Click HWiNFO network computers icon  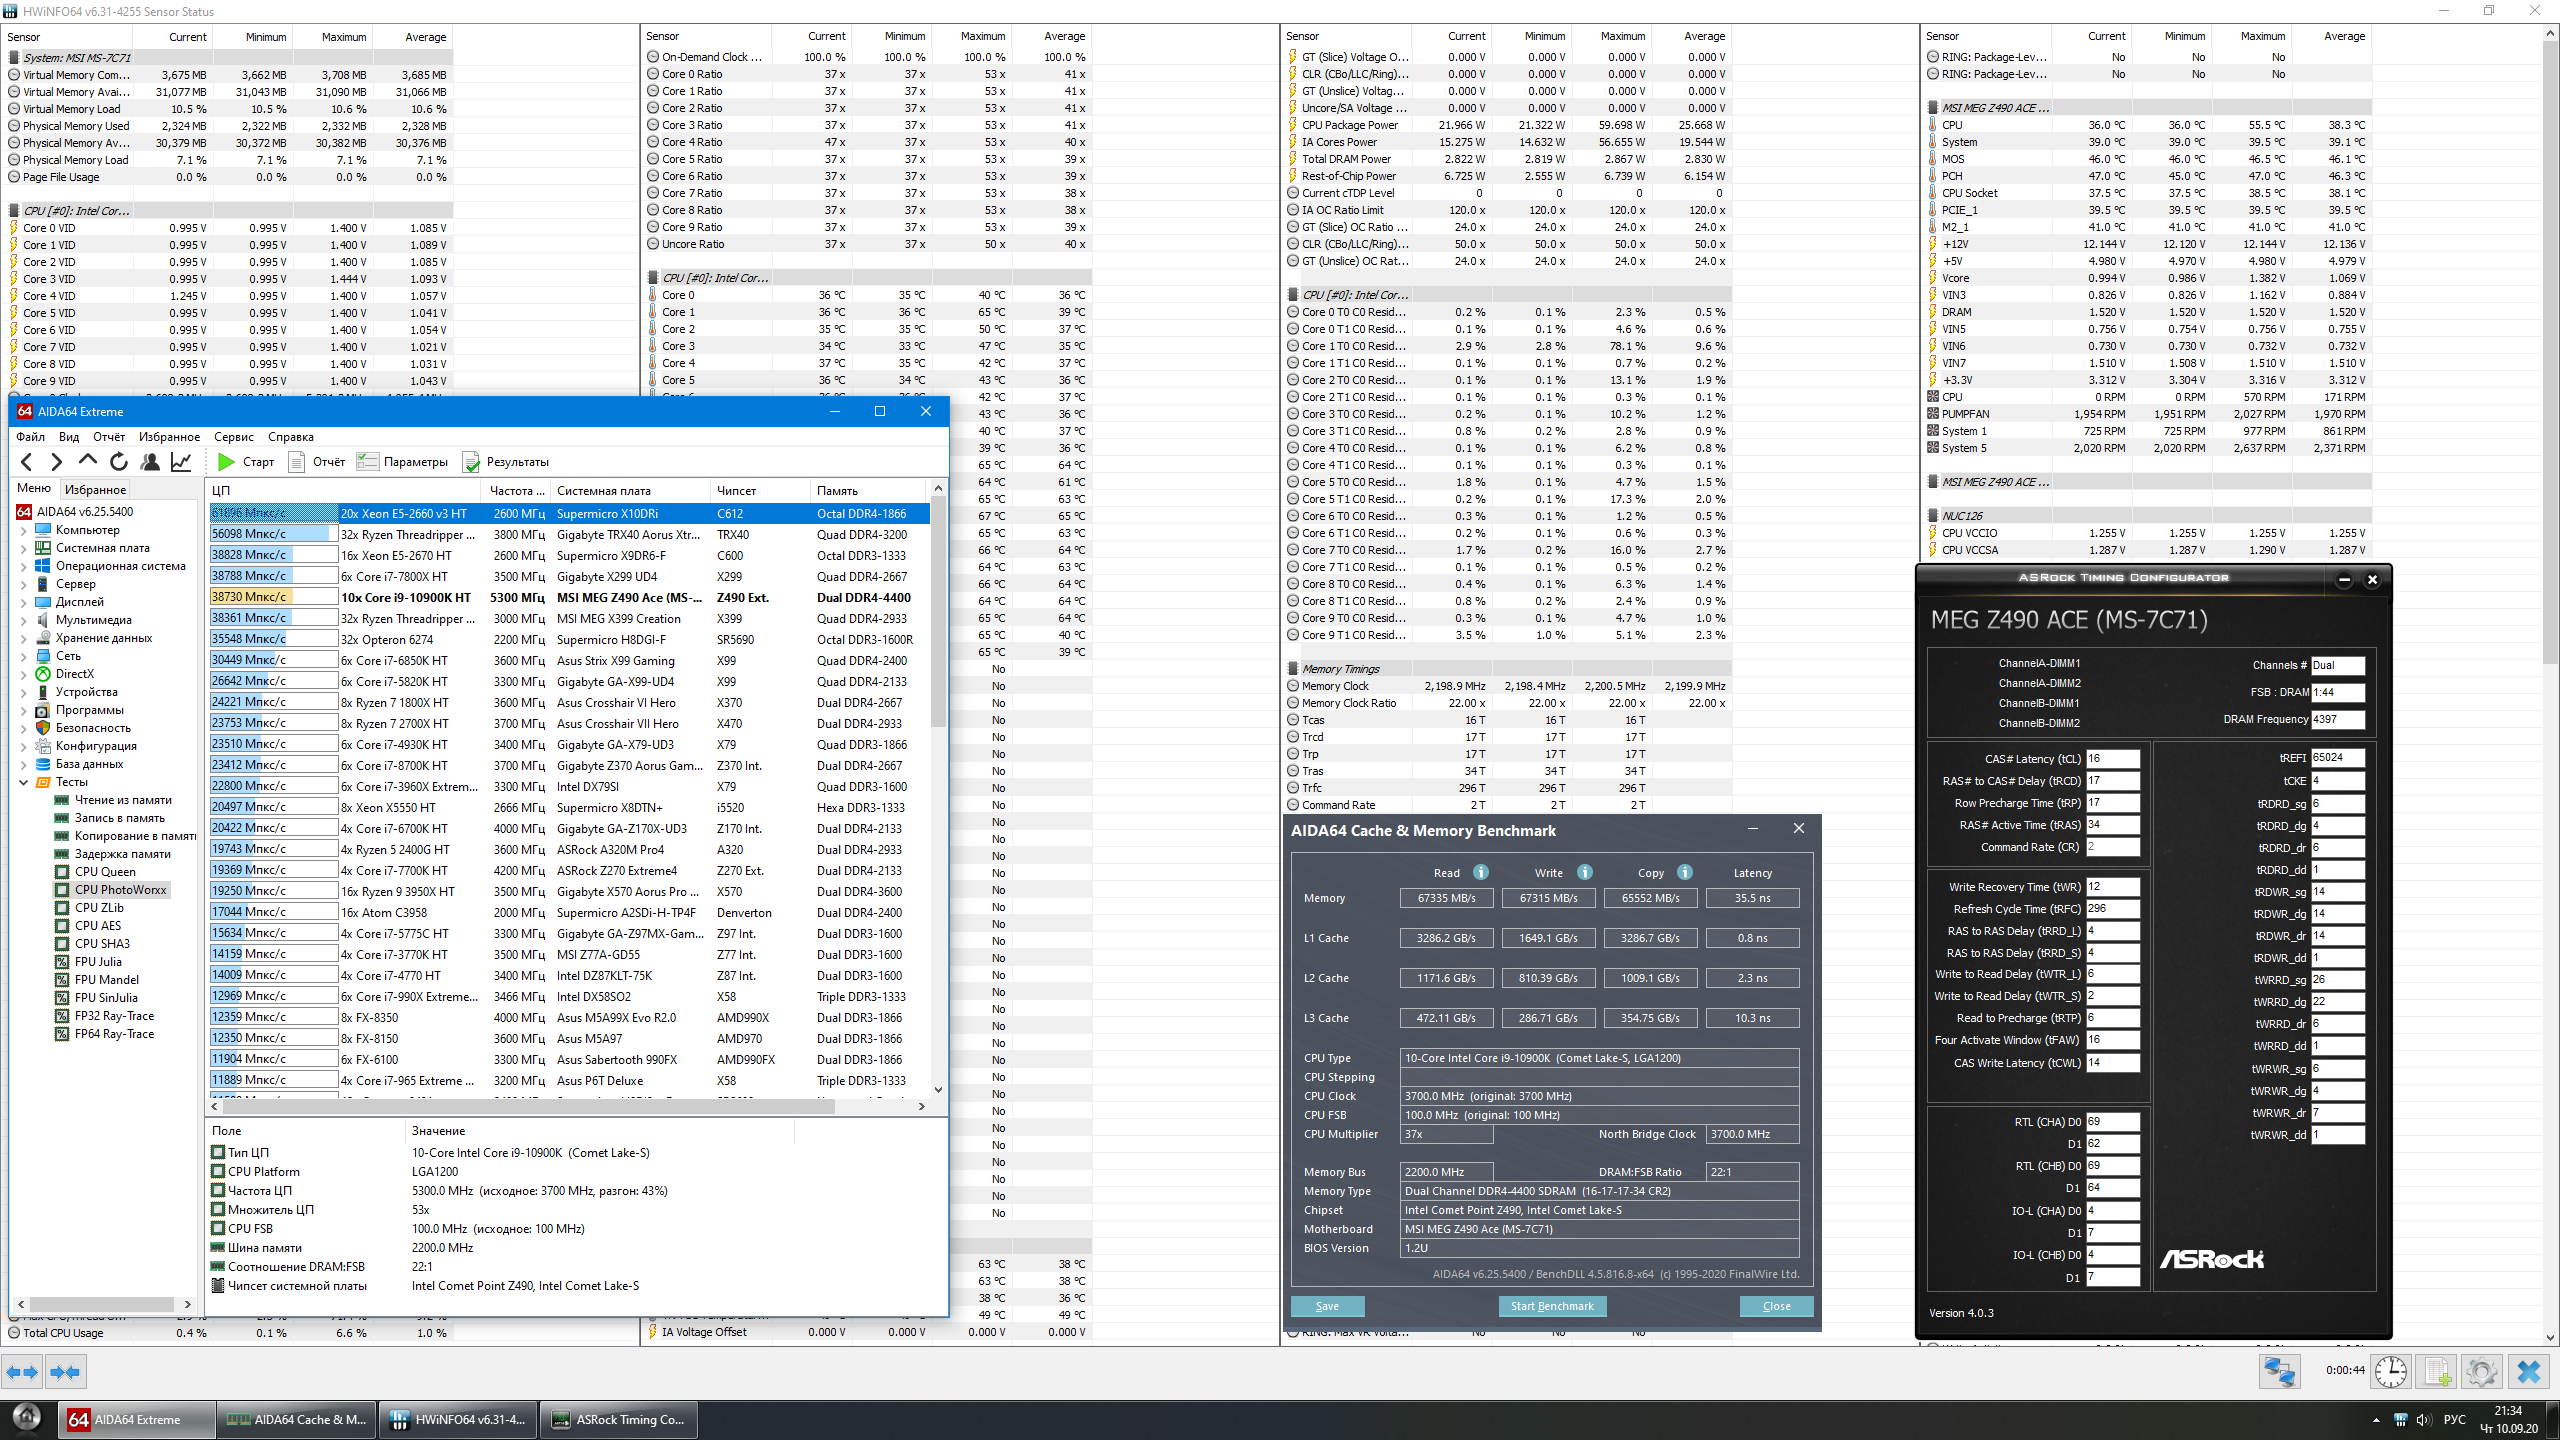pyautogui.click(x=2279, y=1371)
